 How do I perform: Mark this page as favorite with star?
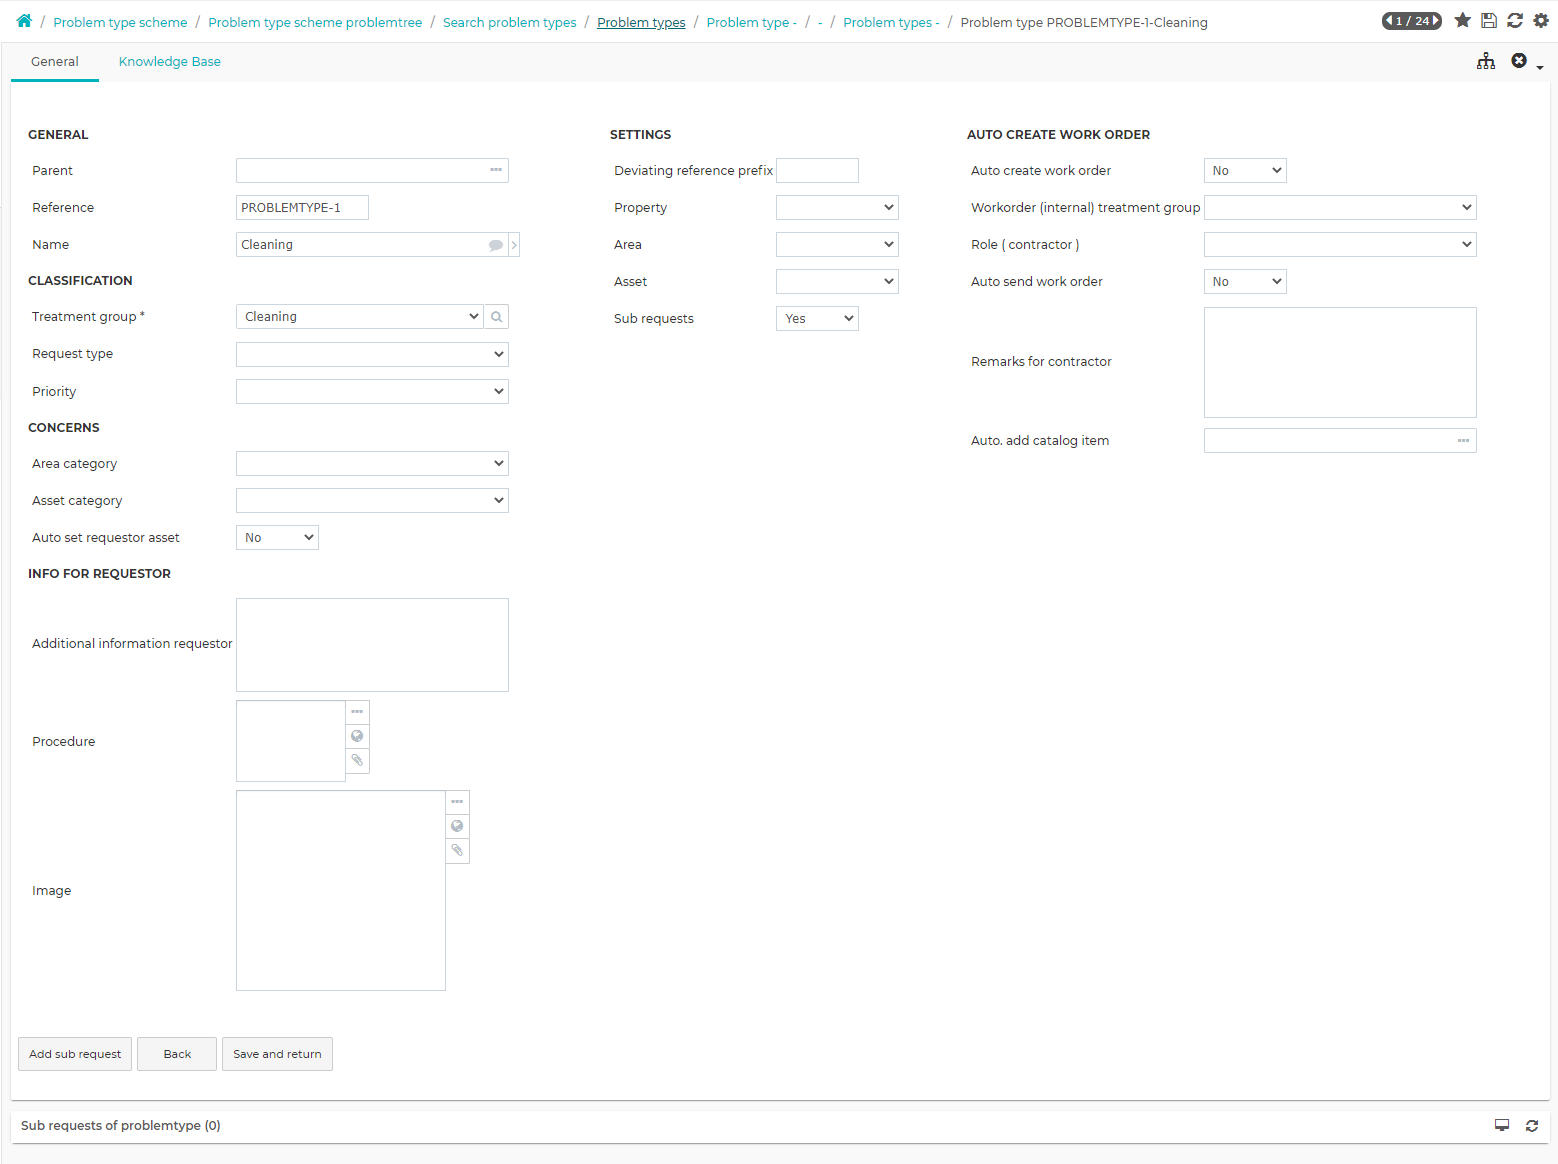click(1462, 21)
